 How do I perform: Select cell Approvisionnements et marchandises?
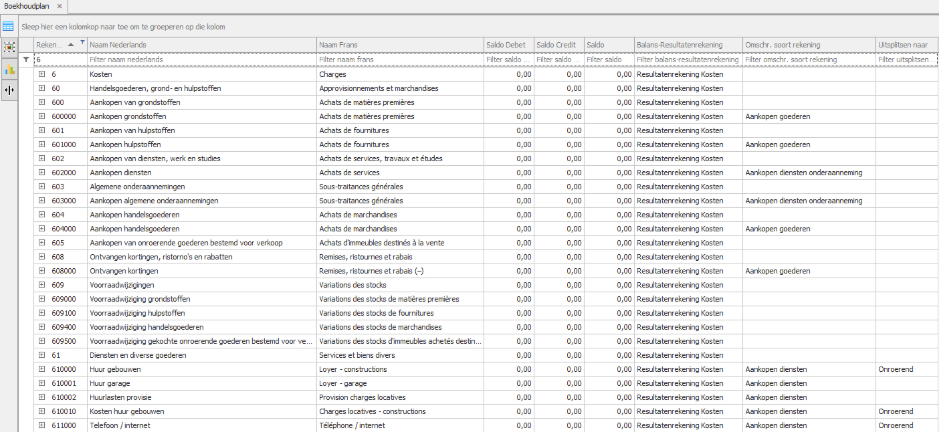pos(400,88)
